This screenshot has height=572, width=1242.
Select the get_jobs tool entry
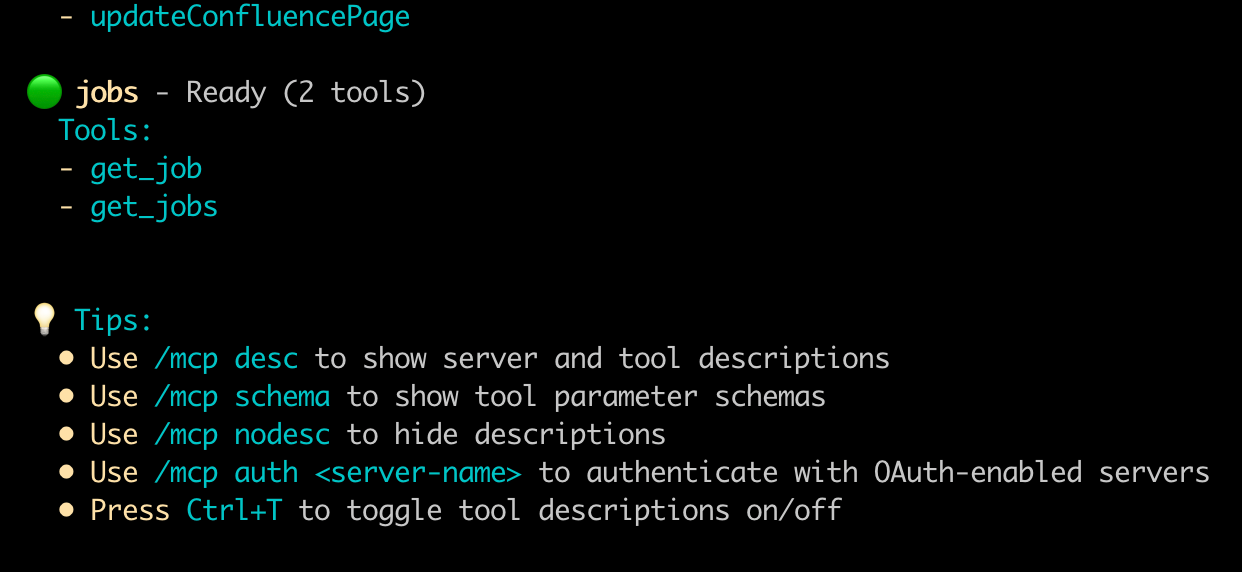point(154,206)
